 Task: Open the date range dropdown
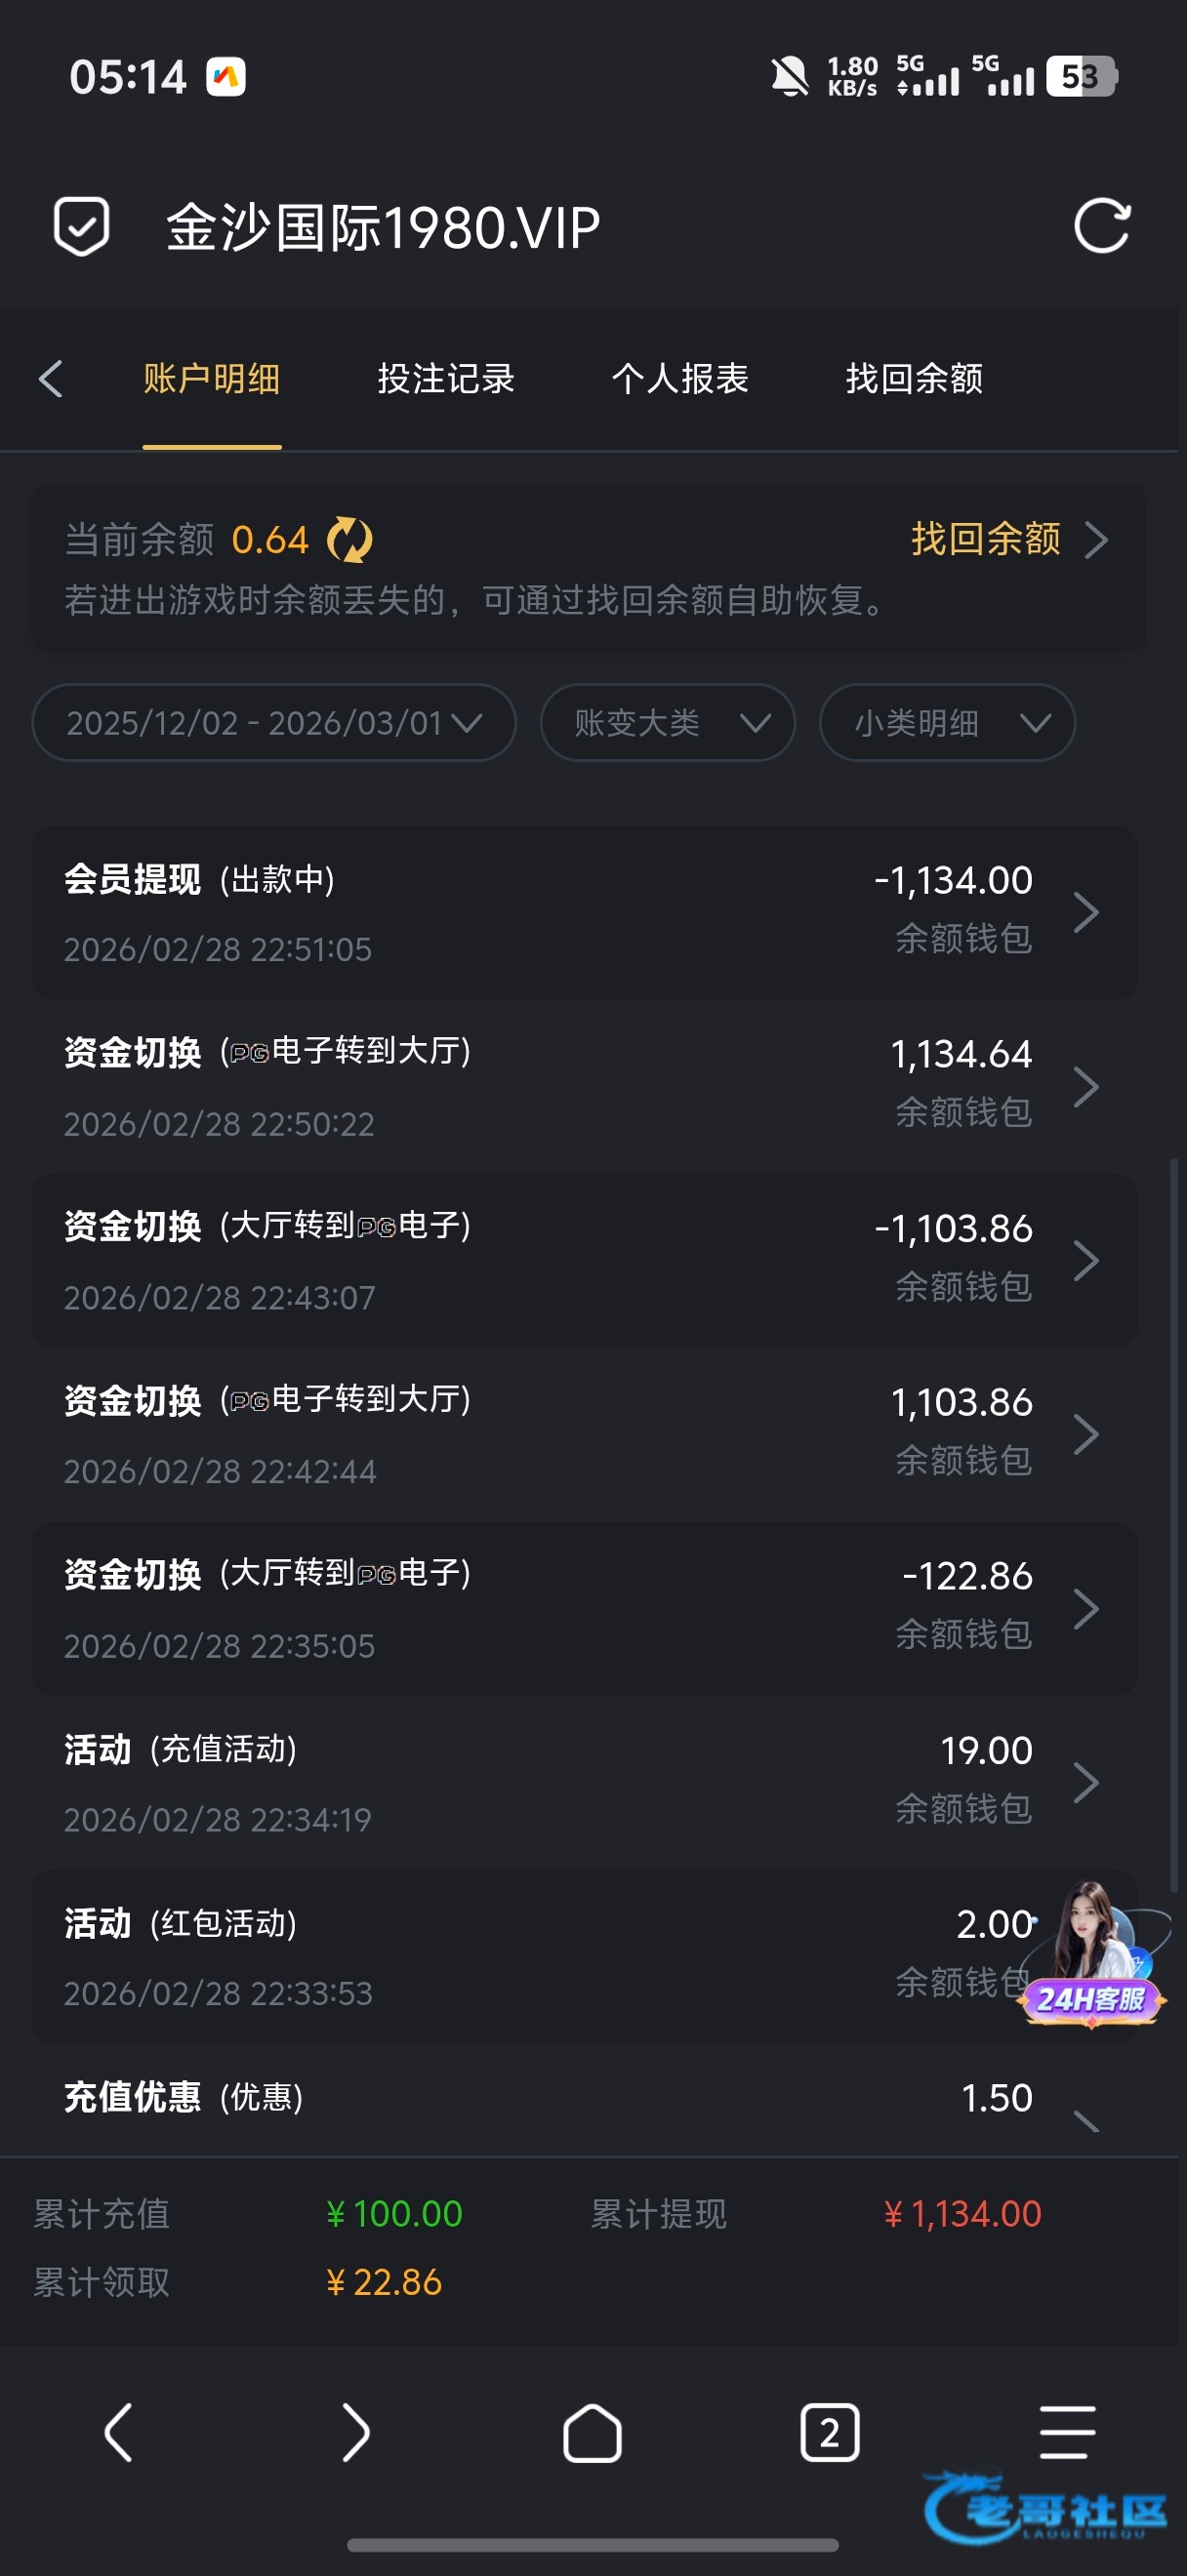pos(274,723)
